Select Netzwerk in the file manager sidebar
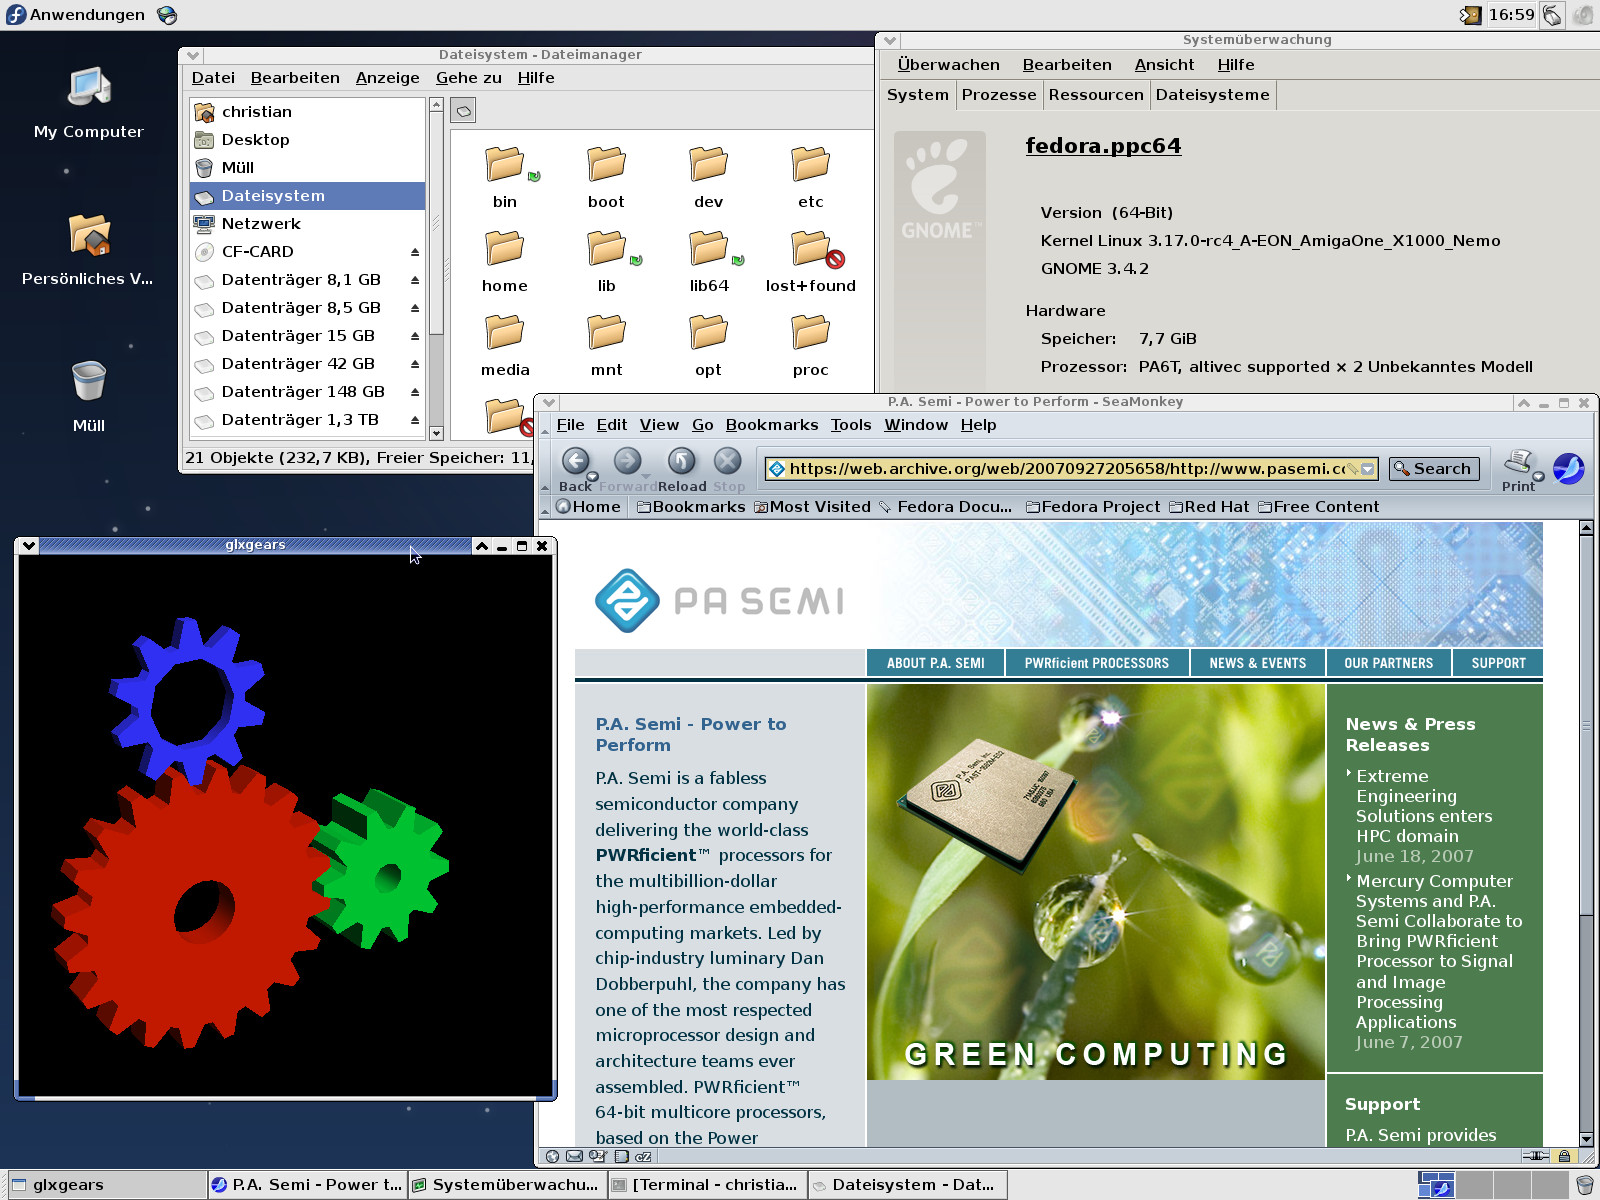Image resolution: width=1600 pixels, height=1200 pixels. pyautogui.click(x=261, y=224)
